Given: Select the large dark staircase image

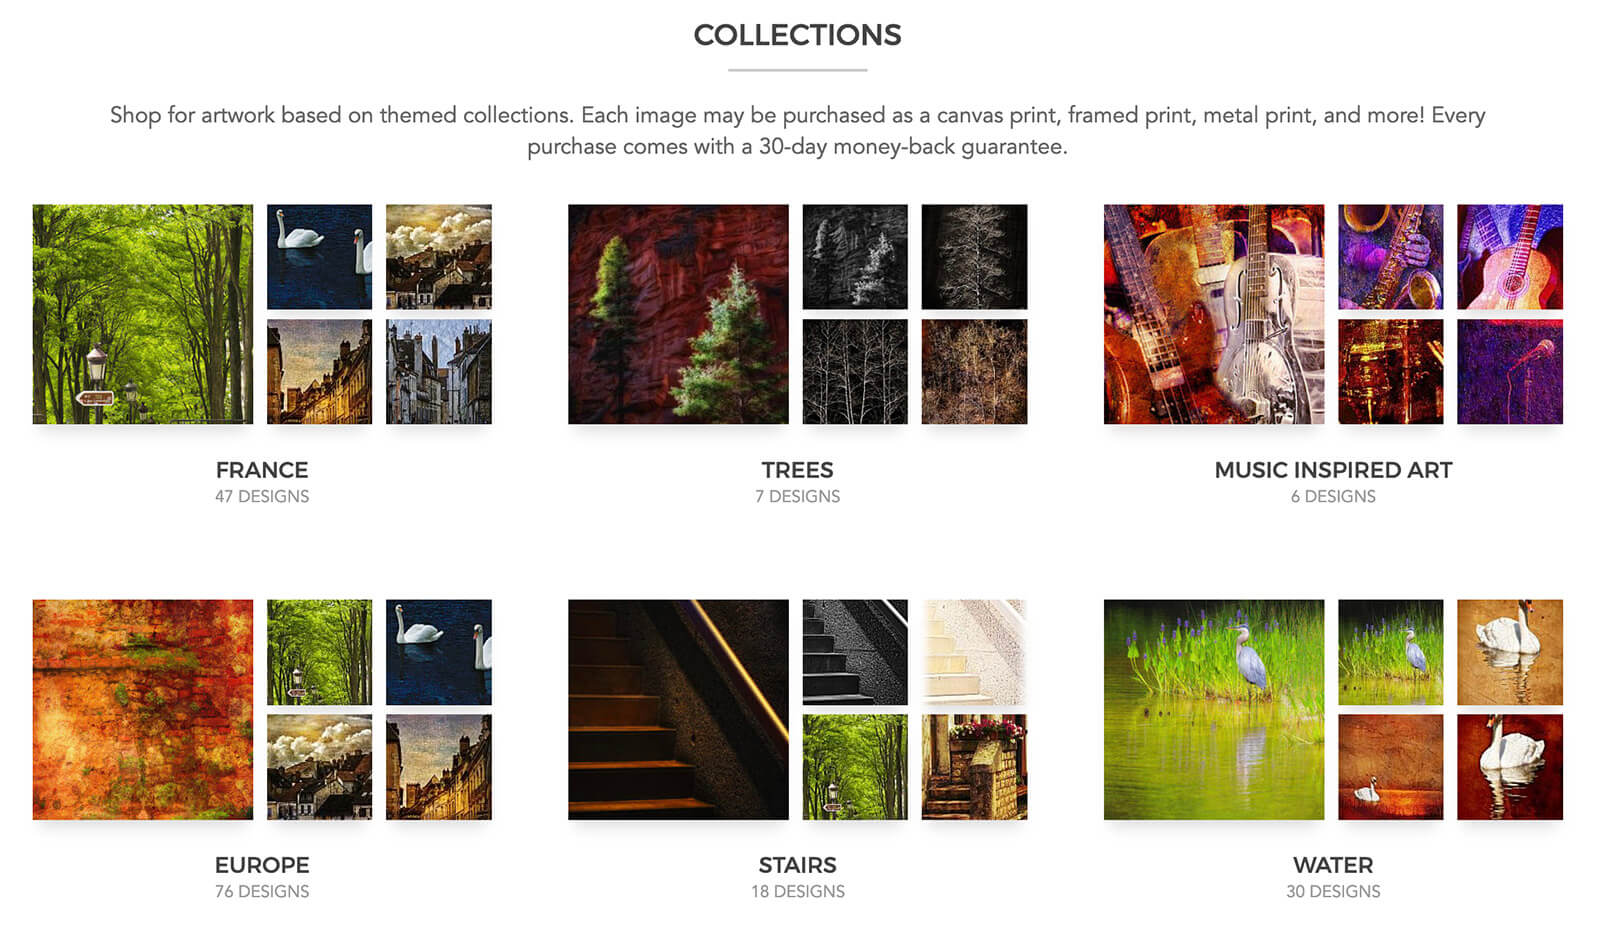Looking at the screenshot, I should coord(678,710).
